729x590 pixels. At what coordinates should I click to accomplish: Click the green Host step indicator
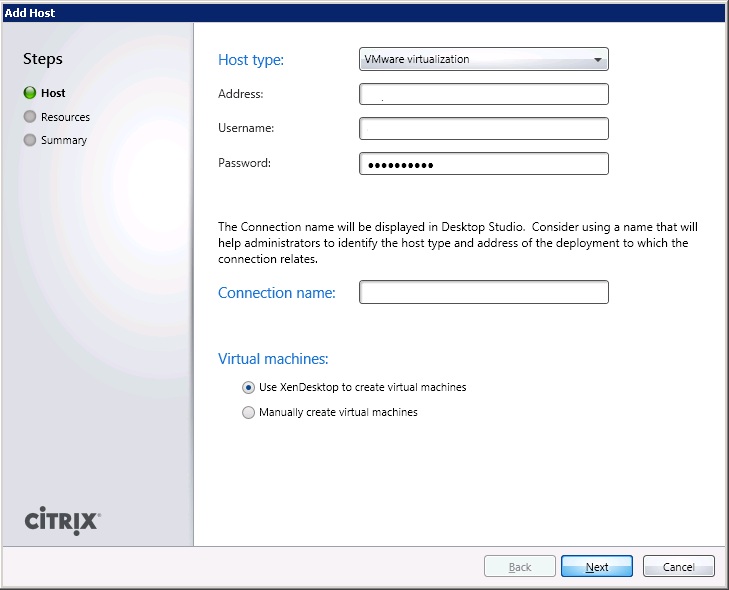point(30,93)
